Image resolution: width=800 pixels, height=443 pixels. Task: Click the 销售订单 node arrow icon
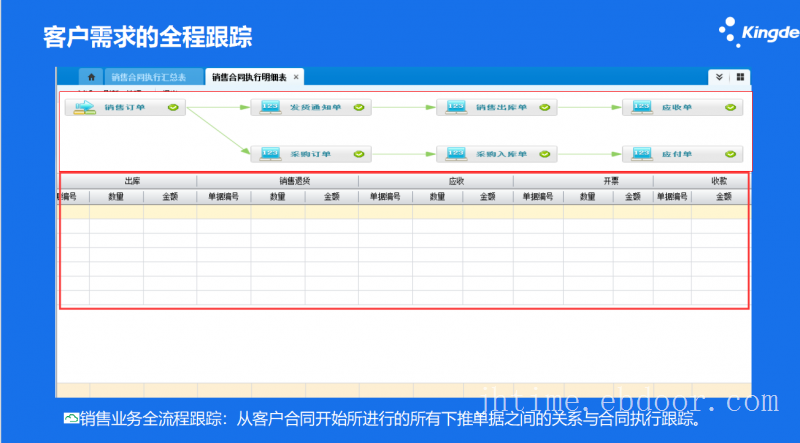click(x=84, y=107)
